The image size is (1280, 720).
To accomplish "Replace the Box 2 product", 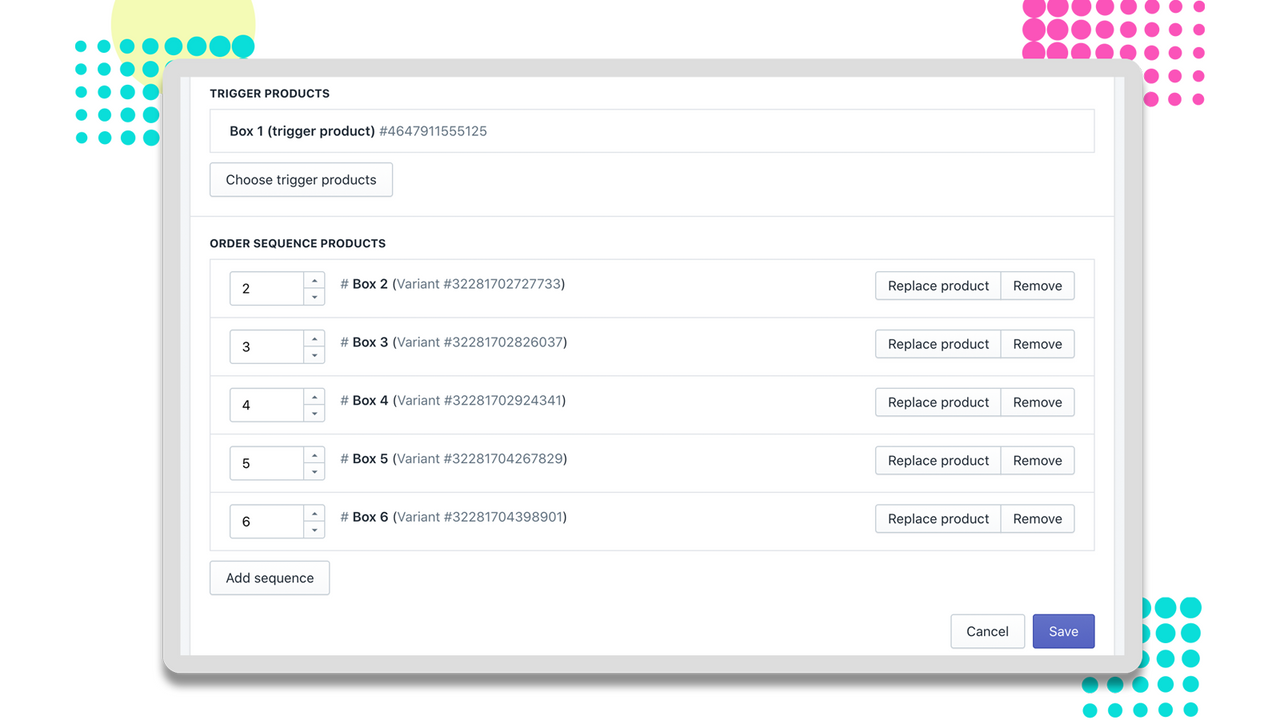I will [x=937, y=285].
